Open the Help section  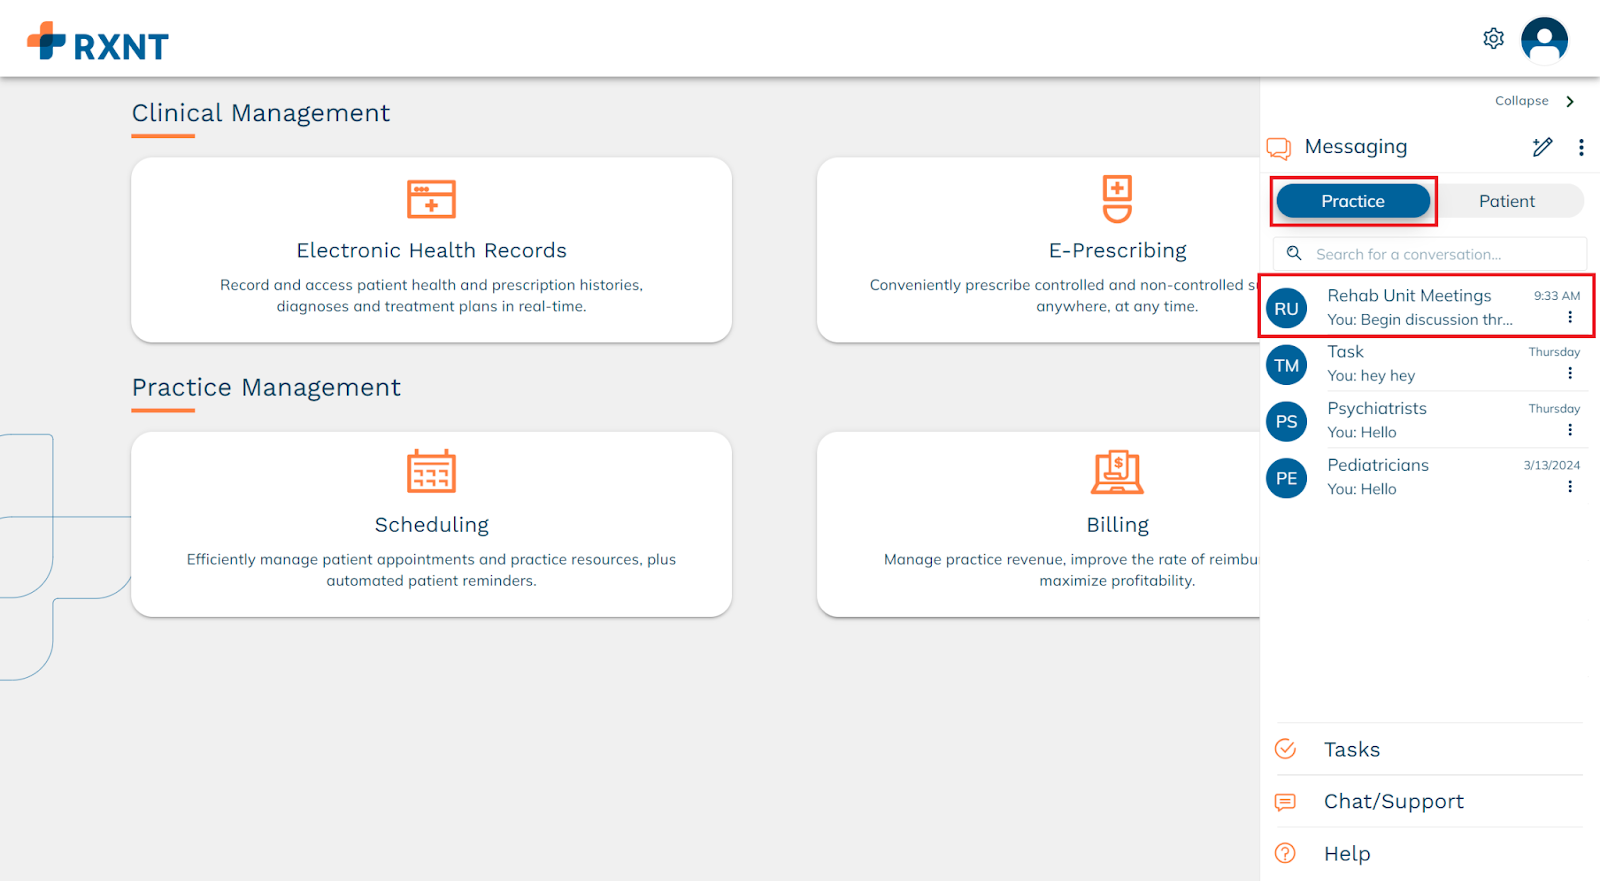point(1429,853)
